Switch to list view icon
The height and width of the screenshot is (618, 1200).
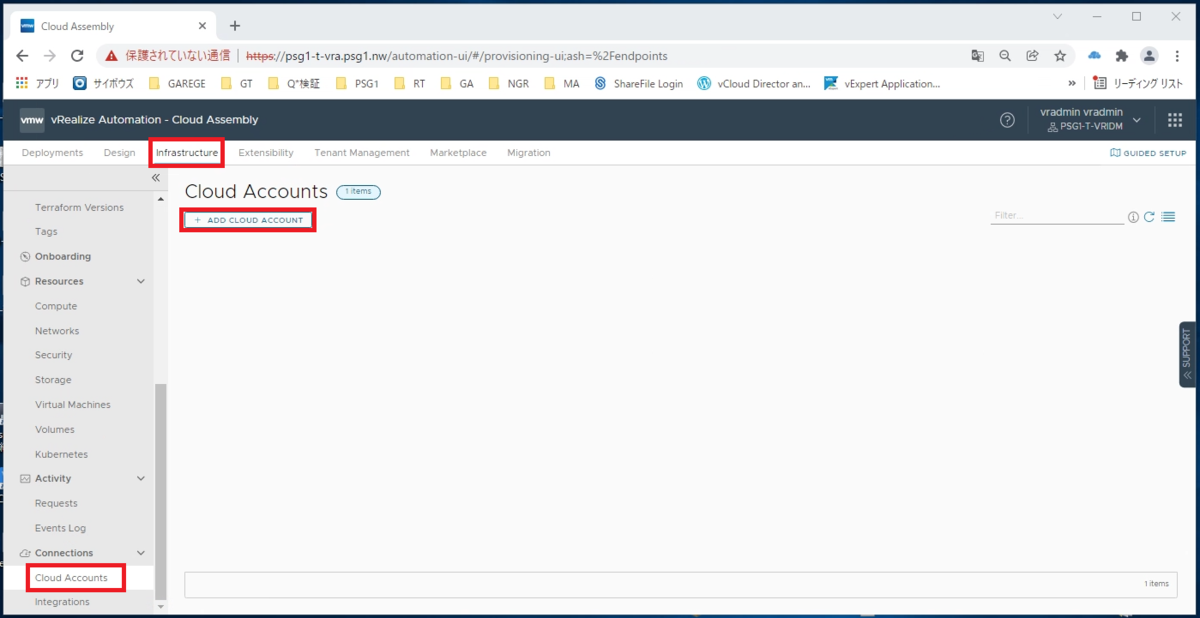pyautogui.click(x=1168, y=217)
